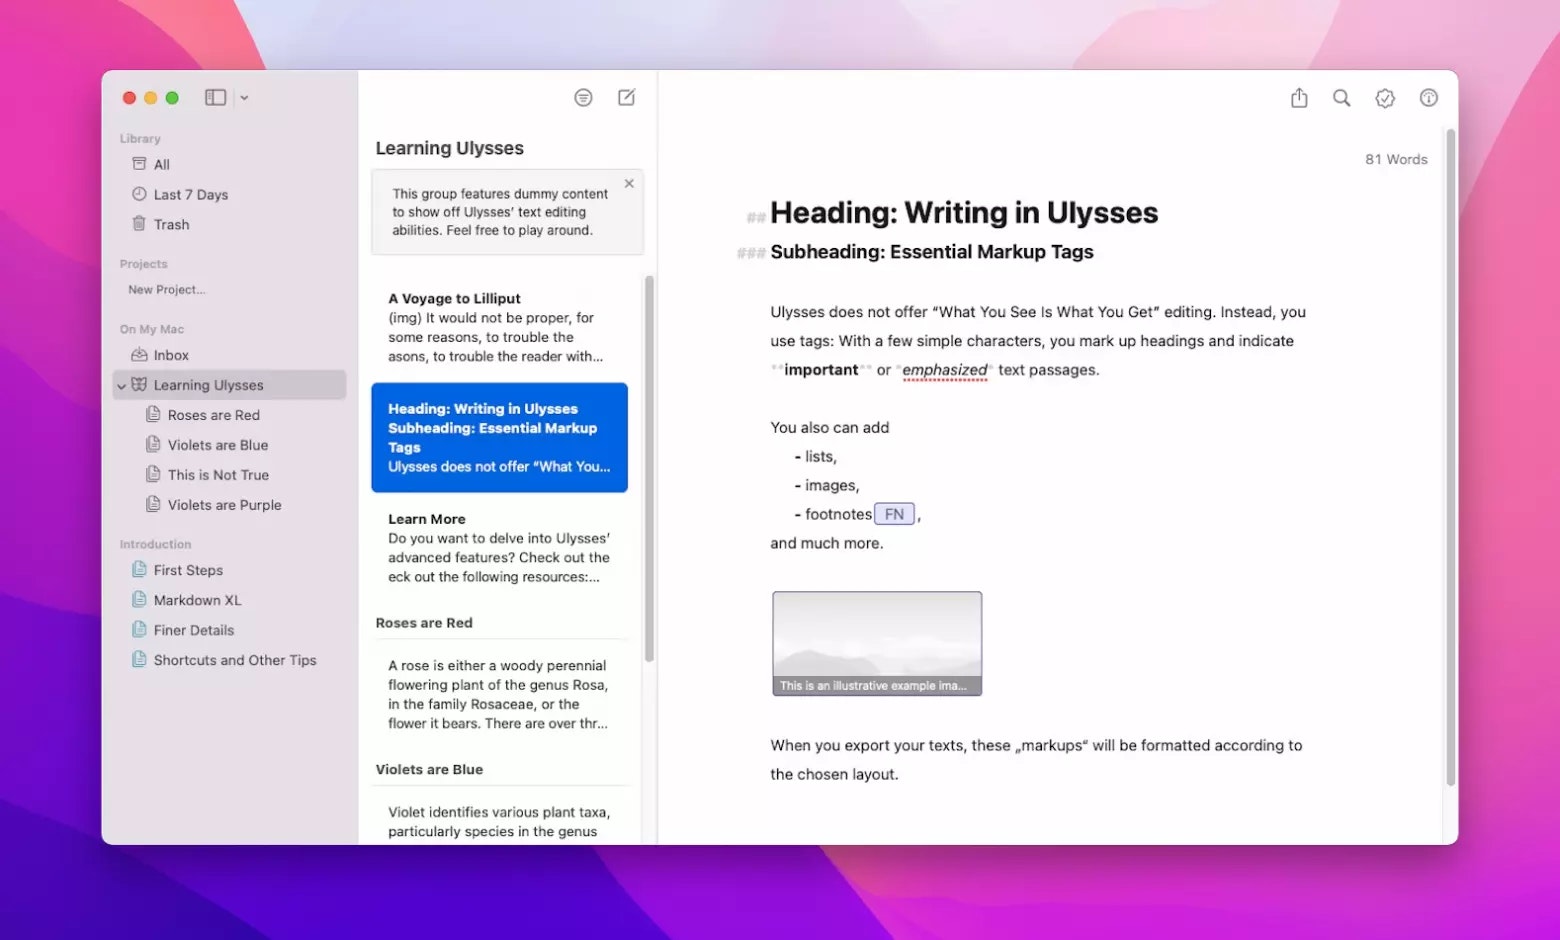This screenshot has height=940, width=1560.
Task: Click the Projects section label
Action: (143, 264)
